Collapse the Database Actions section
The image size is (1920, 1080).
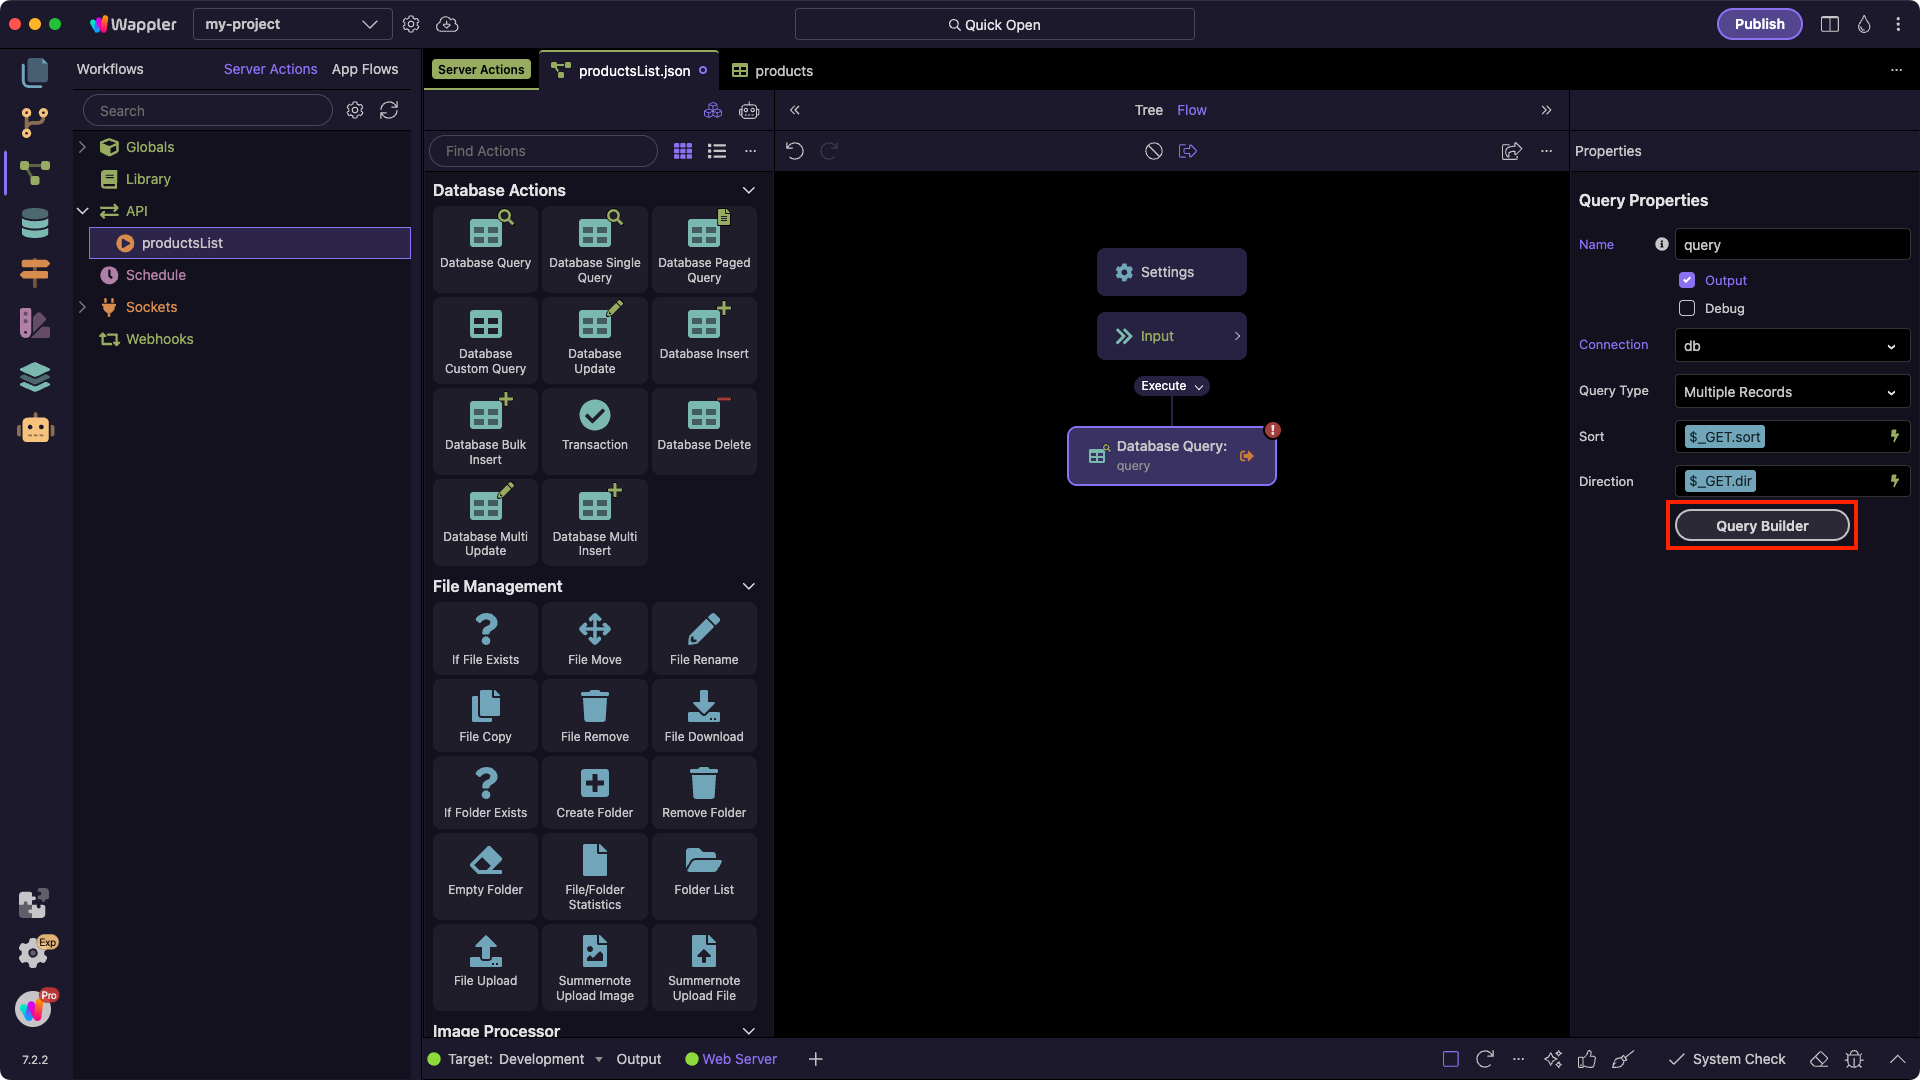click(748, 190)
